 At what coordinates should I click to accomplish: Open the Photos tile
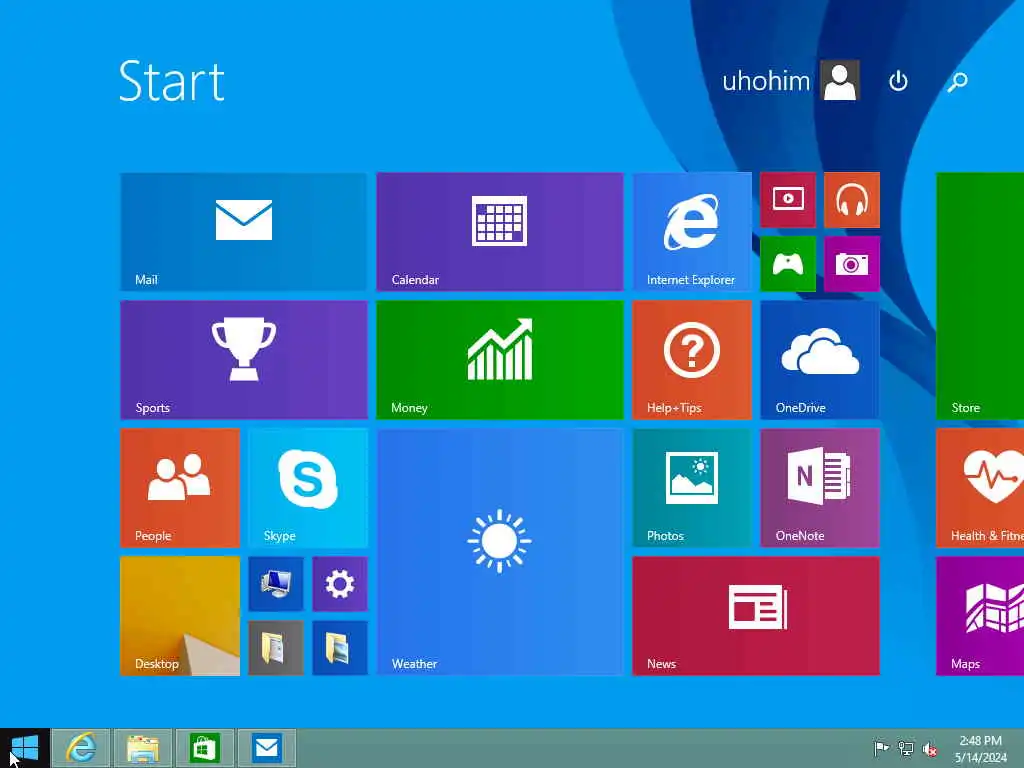692,488
